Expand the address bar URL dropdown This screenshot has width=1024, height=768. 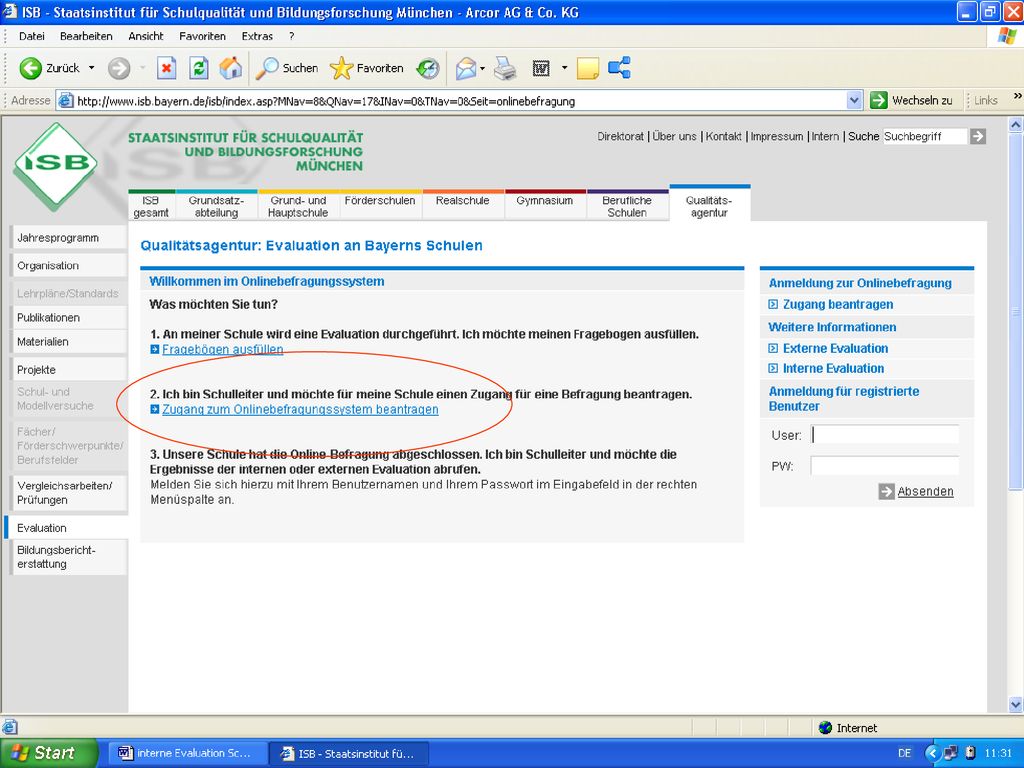[854, 101]
